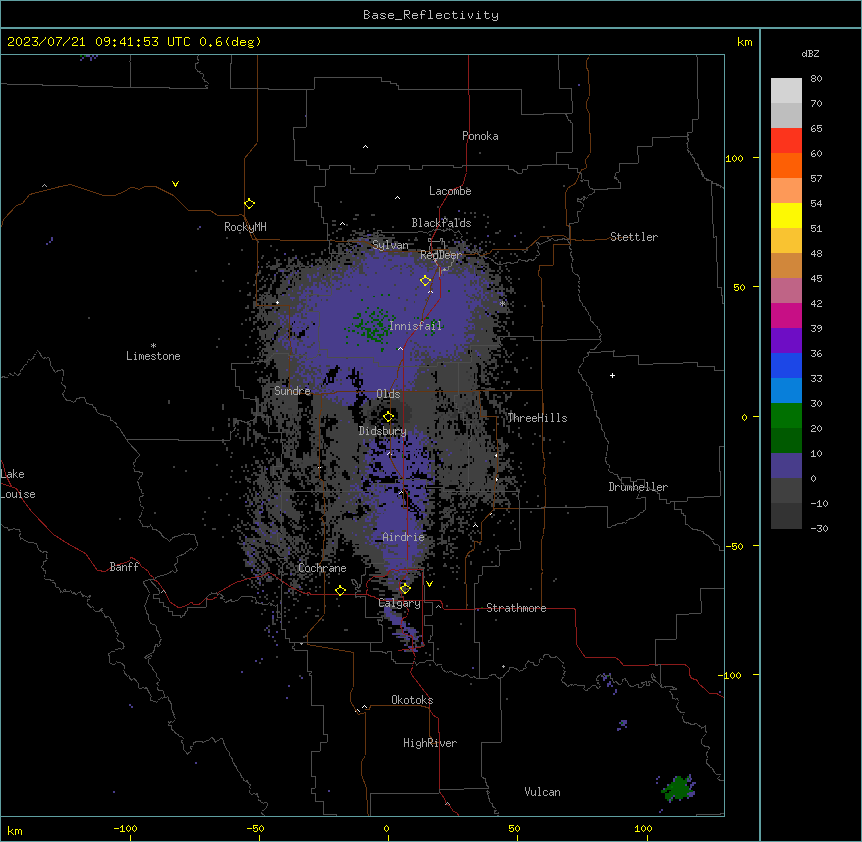Click the red 65 dBZ color swatch
Viewport: 862px width, 842px height.
click(786, 140)
